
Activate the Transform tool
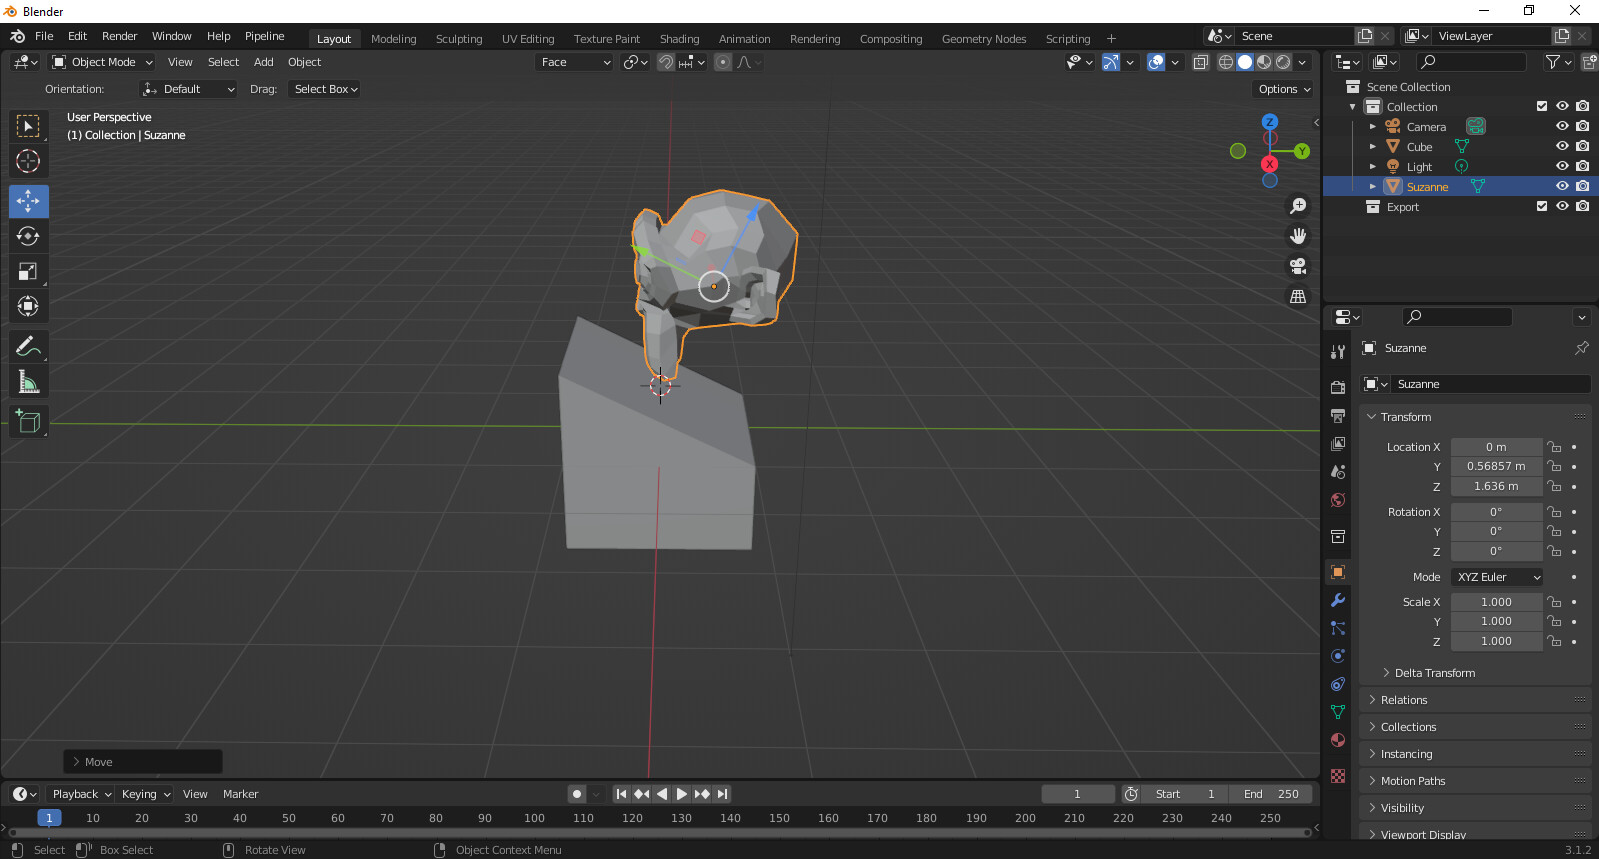click(x=28, y=306)
